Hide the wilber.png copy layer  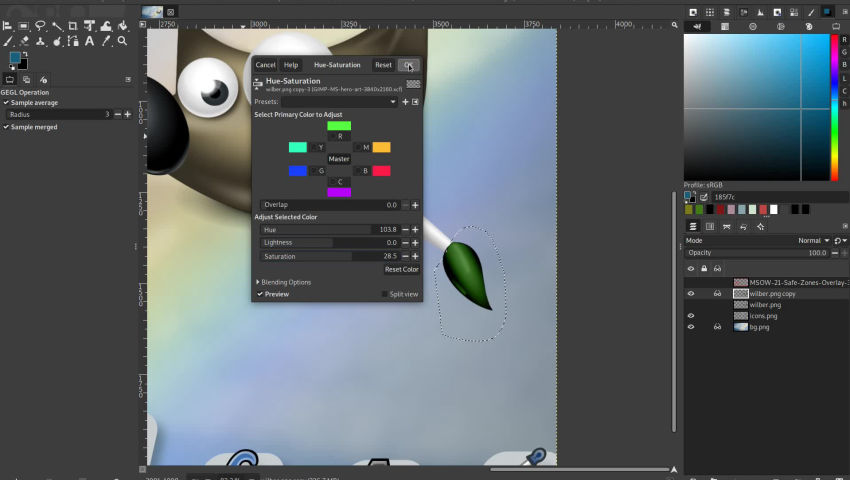point(691,293)
